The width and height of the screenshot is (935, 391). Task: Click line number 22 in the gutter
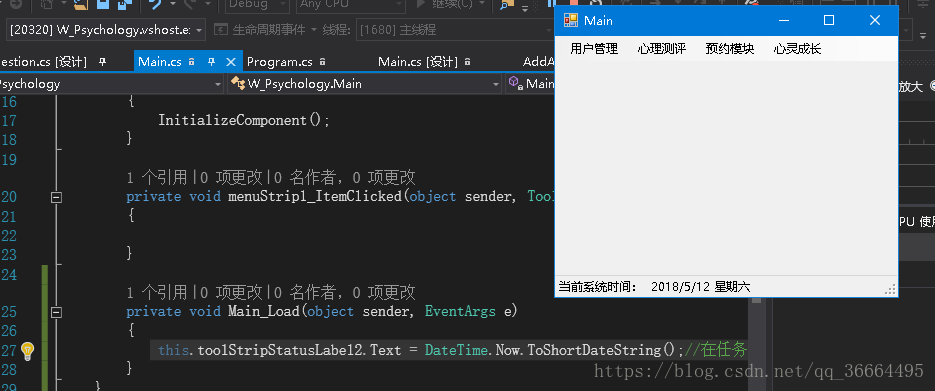(9, 236)
